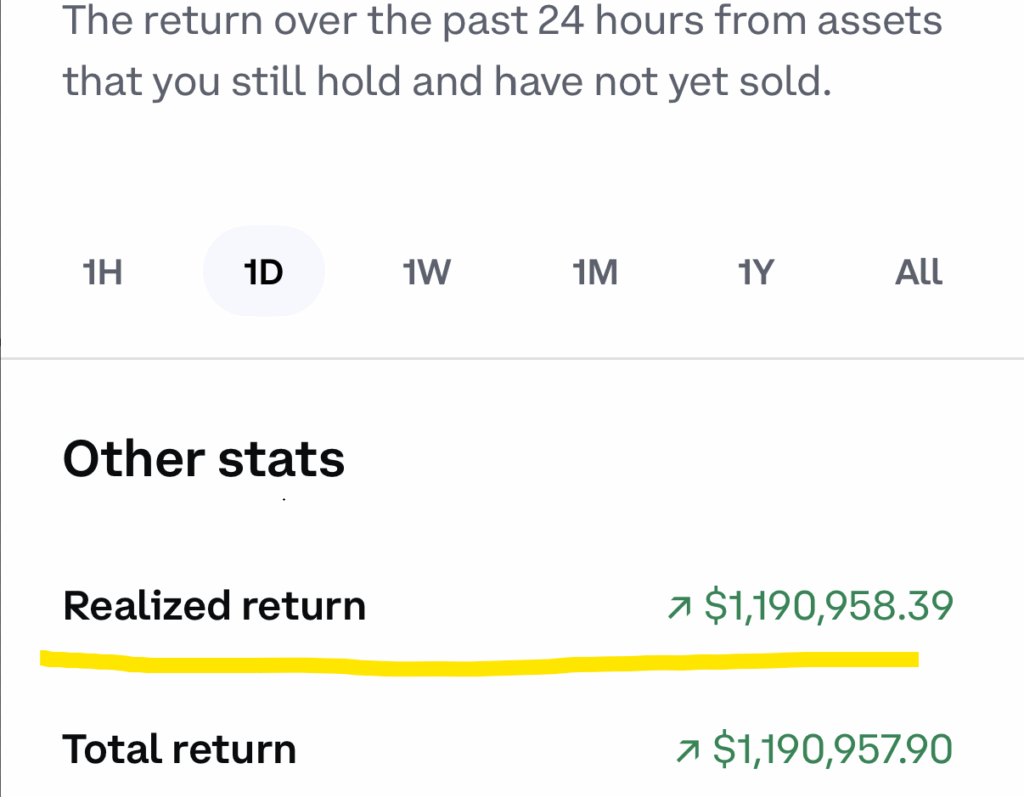Click the green arrow beside Realized return amount
Screen dimensions: 1024x797
pos(680,606)
